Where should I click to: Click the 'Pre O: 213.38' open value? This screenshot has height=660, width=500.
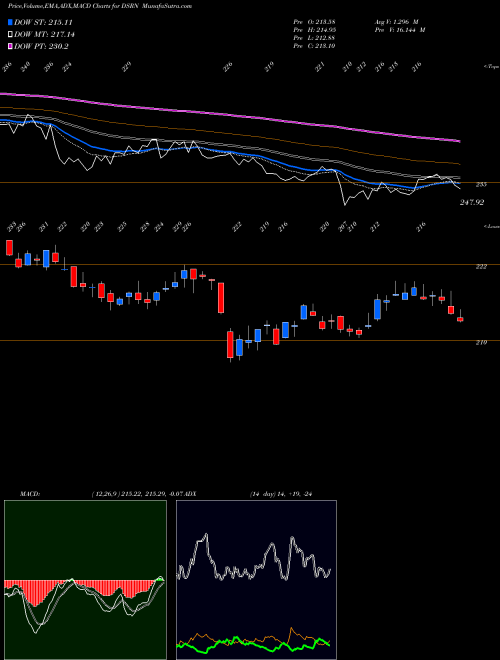[314, 22]
